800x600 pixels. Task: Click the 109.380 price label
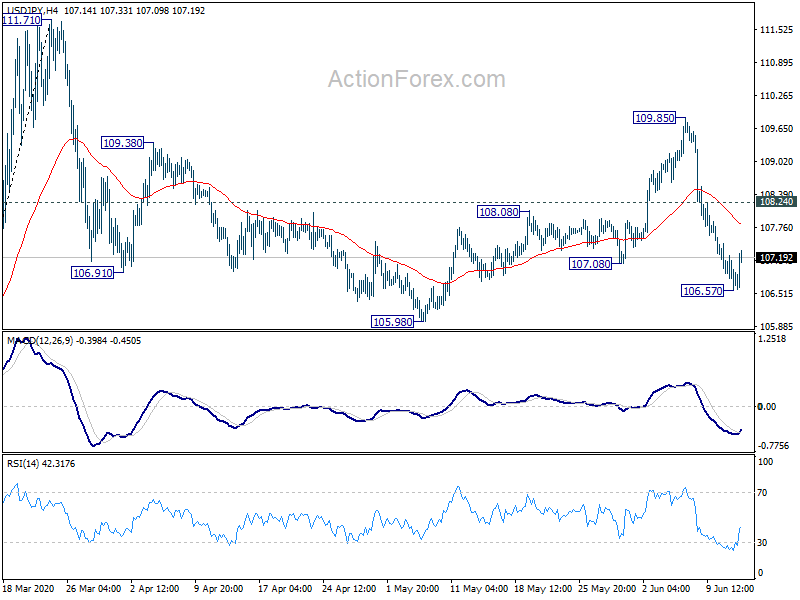pos(122,143)
